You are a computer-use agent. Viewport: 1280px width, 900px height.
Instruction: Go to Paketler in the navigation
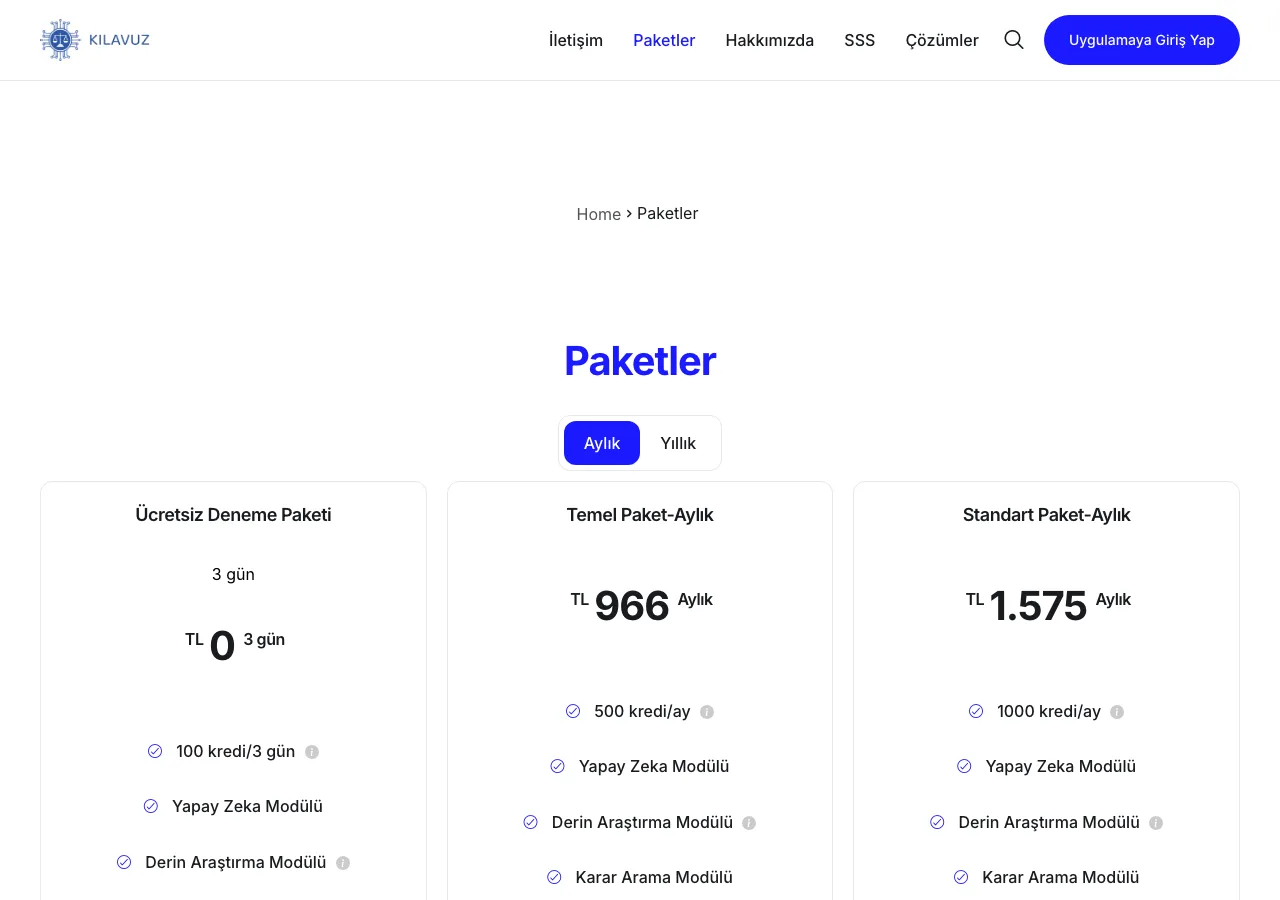pyautogui.click(x=664, y=40)
